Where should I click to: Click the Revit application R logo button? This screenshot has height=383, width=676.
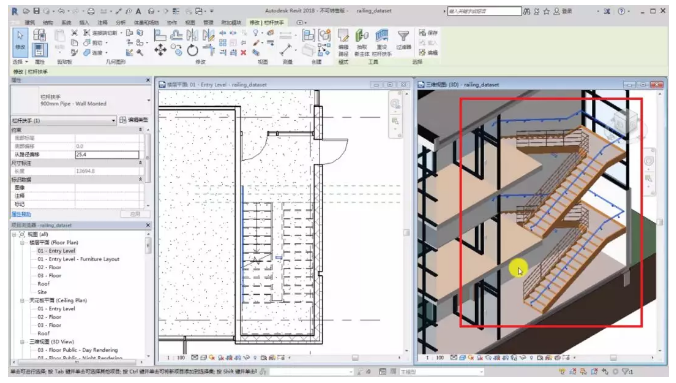pyautogui.click(x=14, y=11)
